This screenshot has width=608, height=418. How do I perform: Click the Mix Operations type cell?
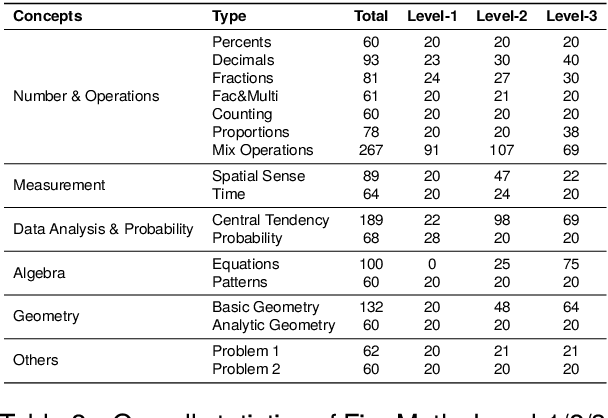click(x=263, y=150)
